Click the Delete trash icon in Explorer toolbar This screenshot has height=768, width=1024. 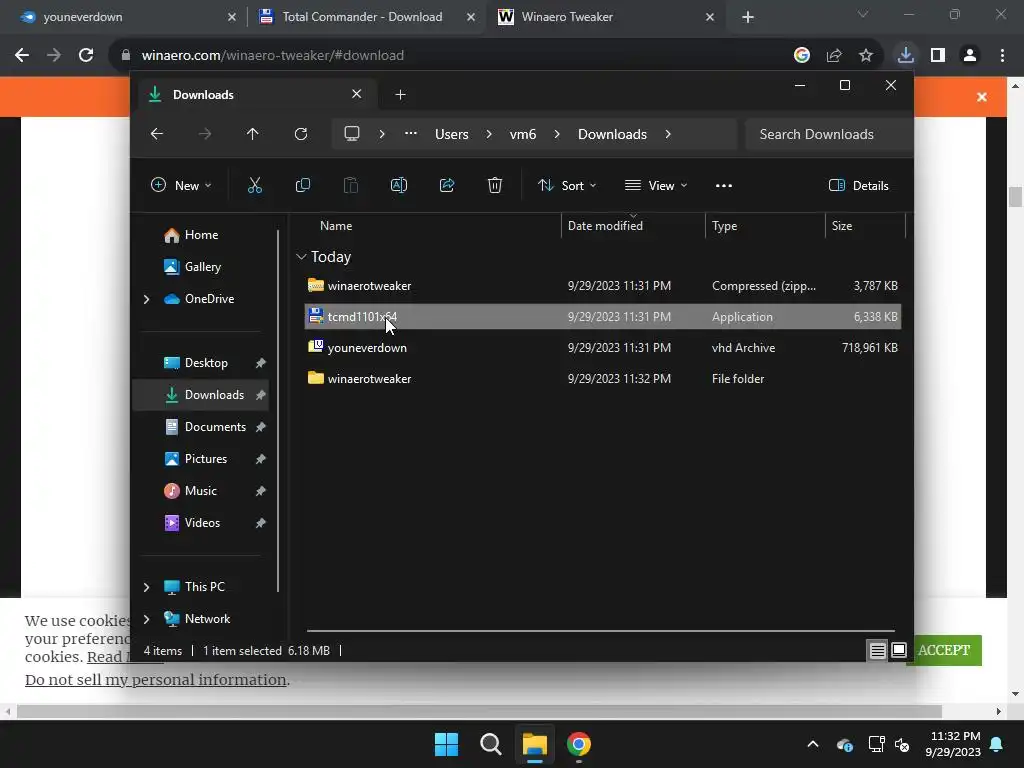tap(495, 185)
